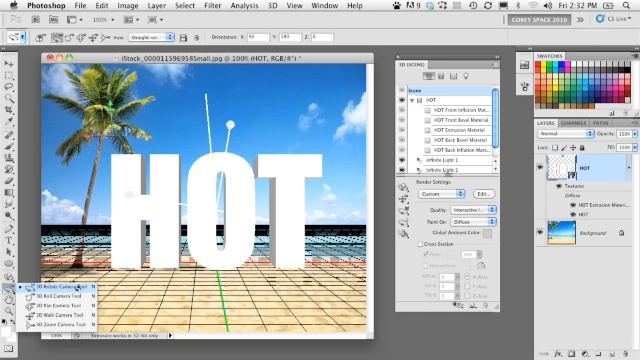Show 3D meshes filter icon
Viewport: 640px width, 360px height.
(441, 76)
